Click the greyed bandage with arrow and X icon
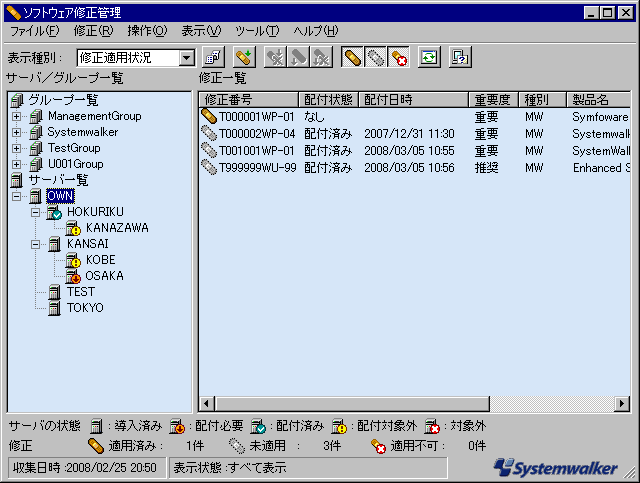Image resolution: width=640 pixels, height=483 pixels. 321,57
